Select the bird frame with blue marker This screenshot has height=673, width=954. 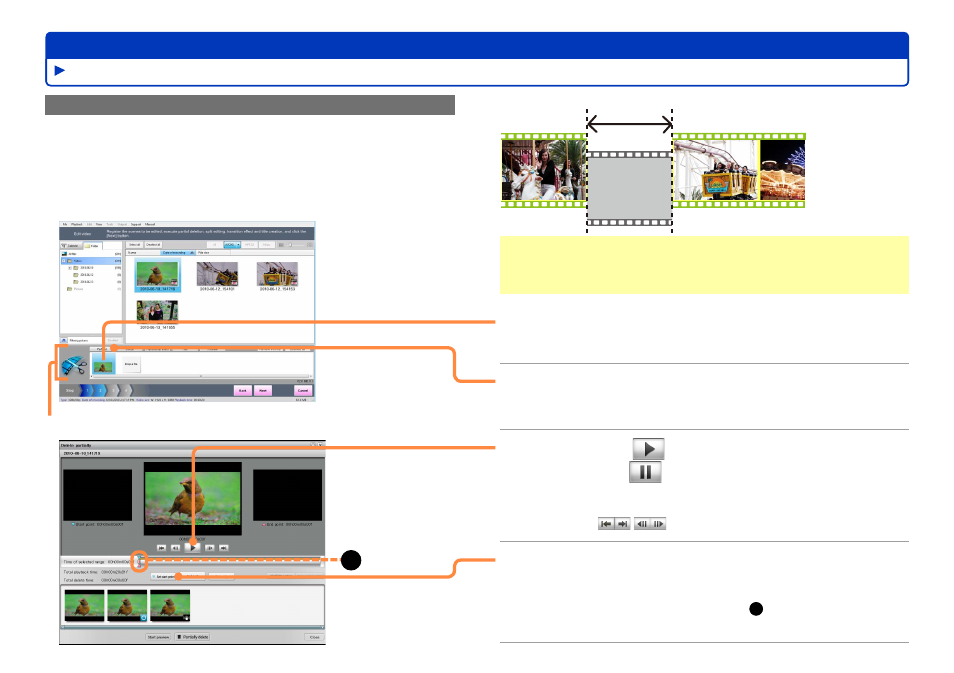click(x=127, y=605)
